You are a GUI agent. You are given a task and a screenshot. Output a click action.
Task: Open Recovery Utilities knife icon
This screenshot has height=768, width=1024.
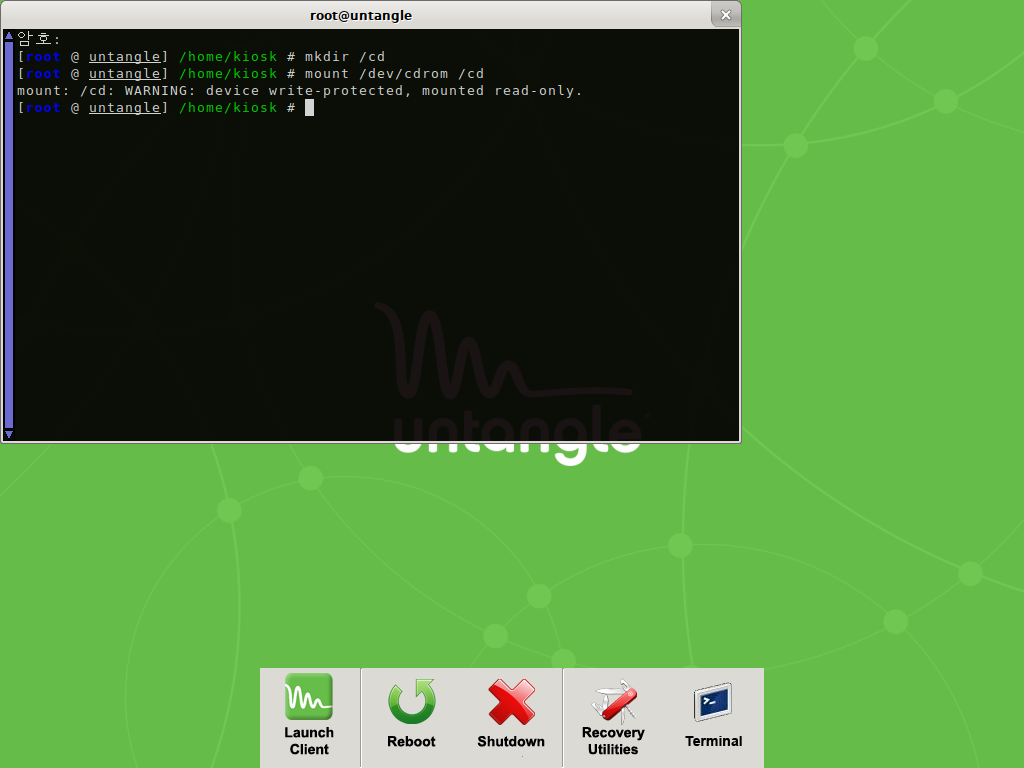coord(614,701)
